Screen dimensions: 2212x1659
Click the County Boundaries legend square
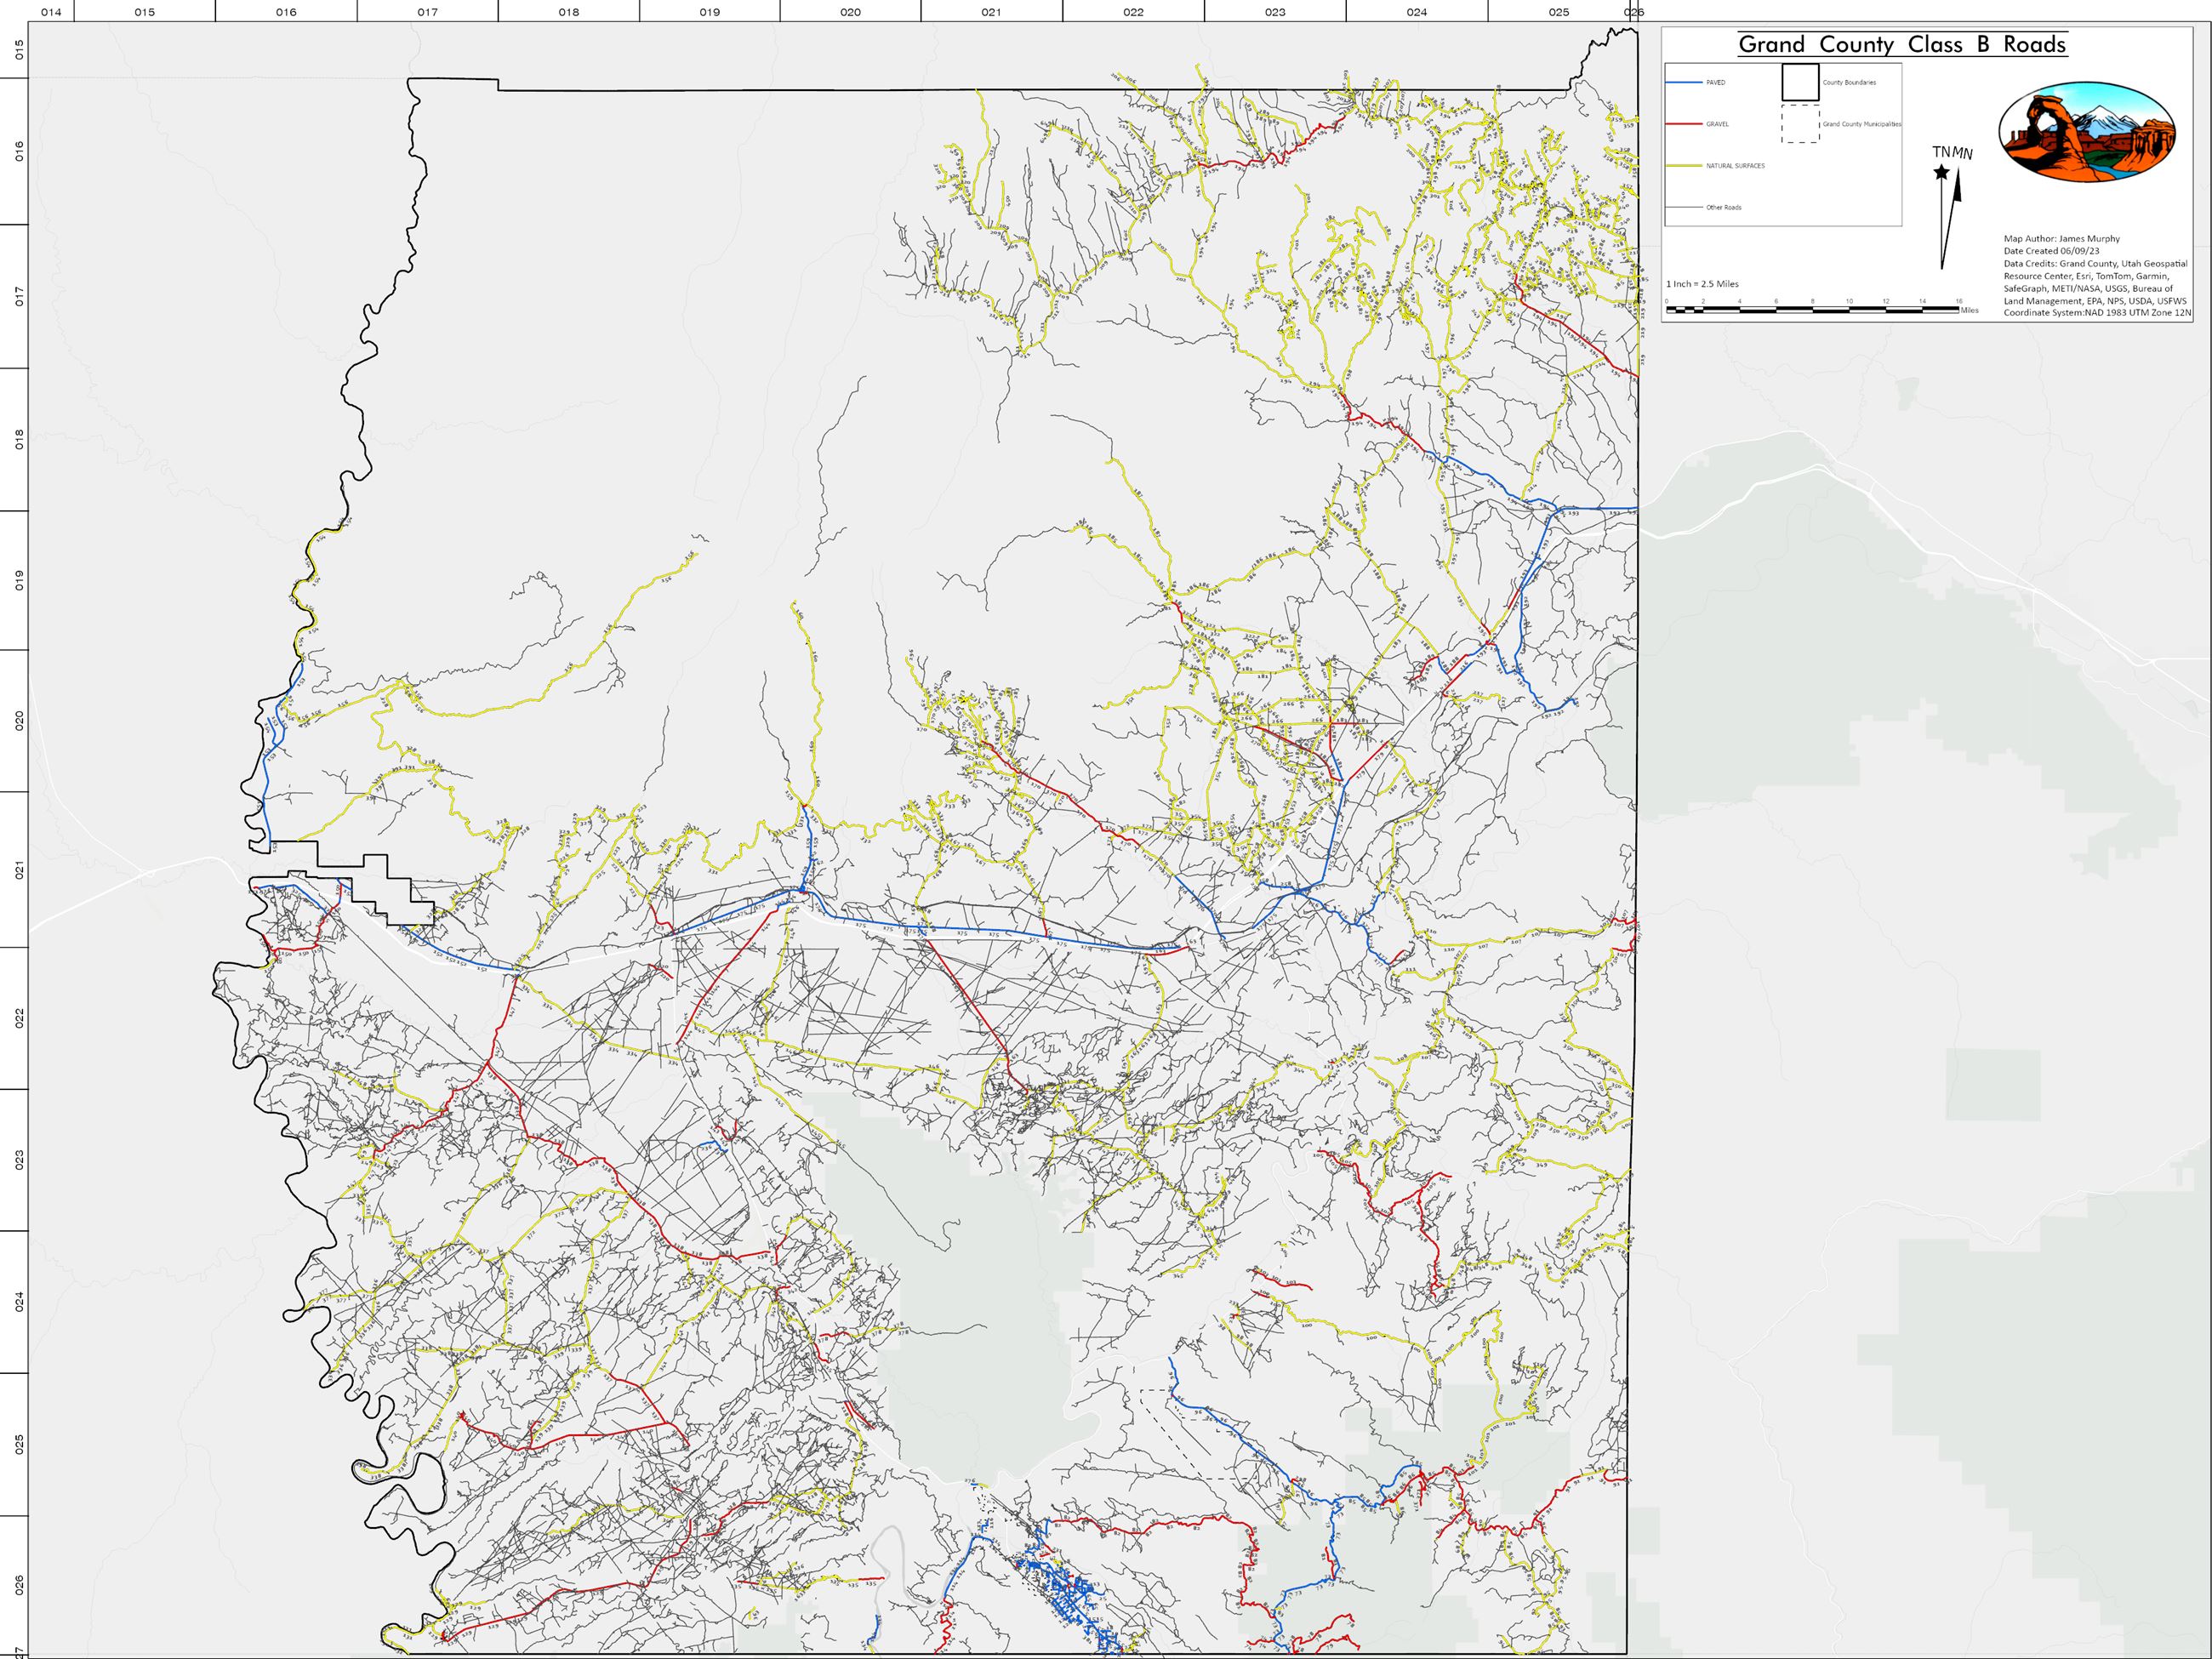(x=1799, y=82)
